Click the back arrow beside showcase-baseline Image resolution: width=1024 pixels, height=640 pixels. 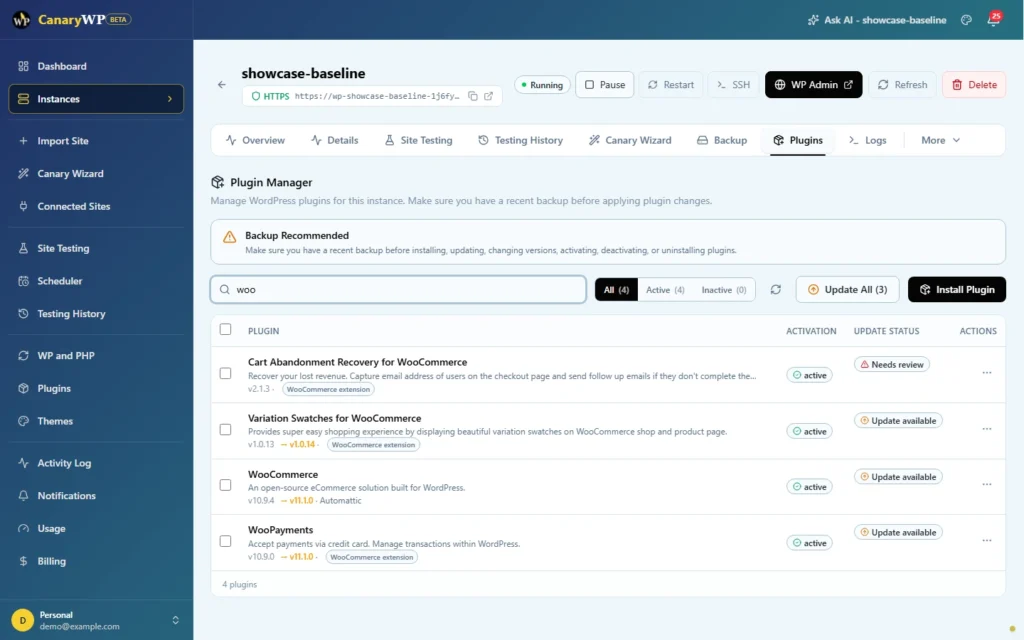(x=222, y=84)
